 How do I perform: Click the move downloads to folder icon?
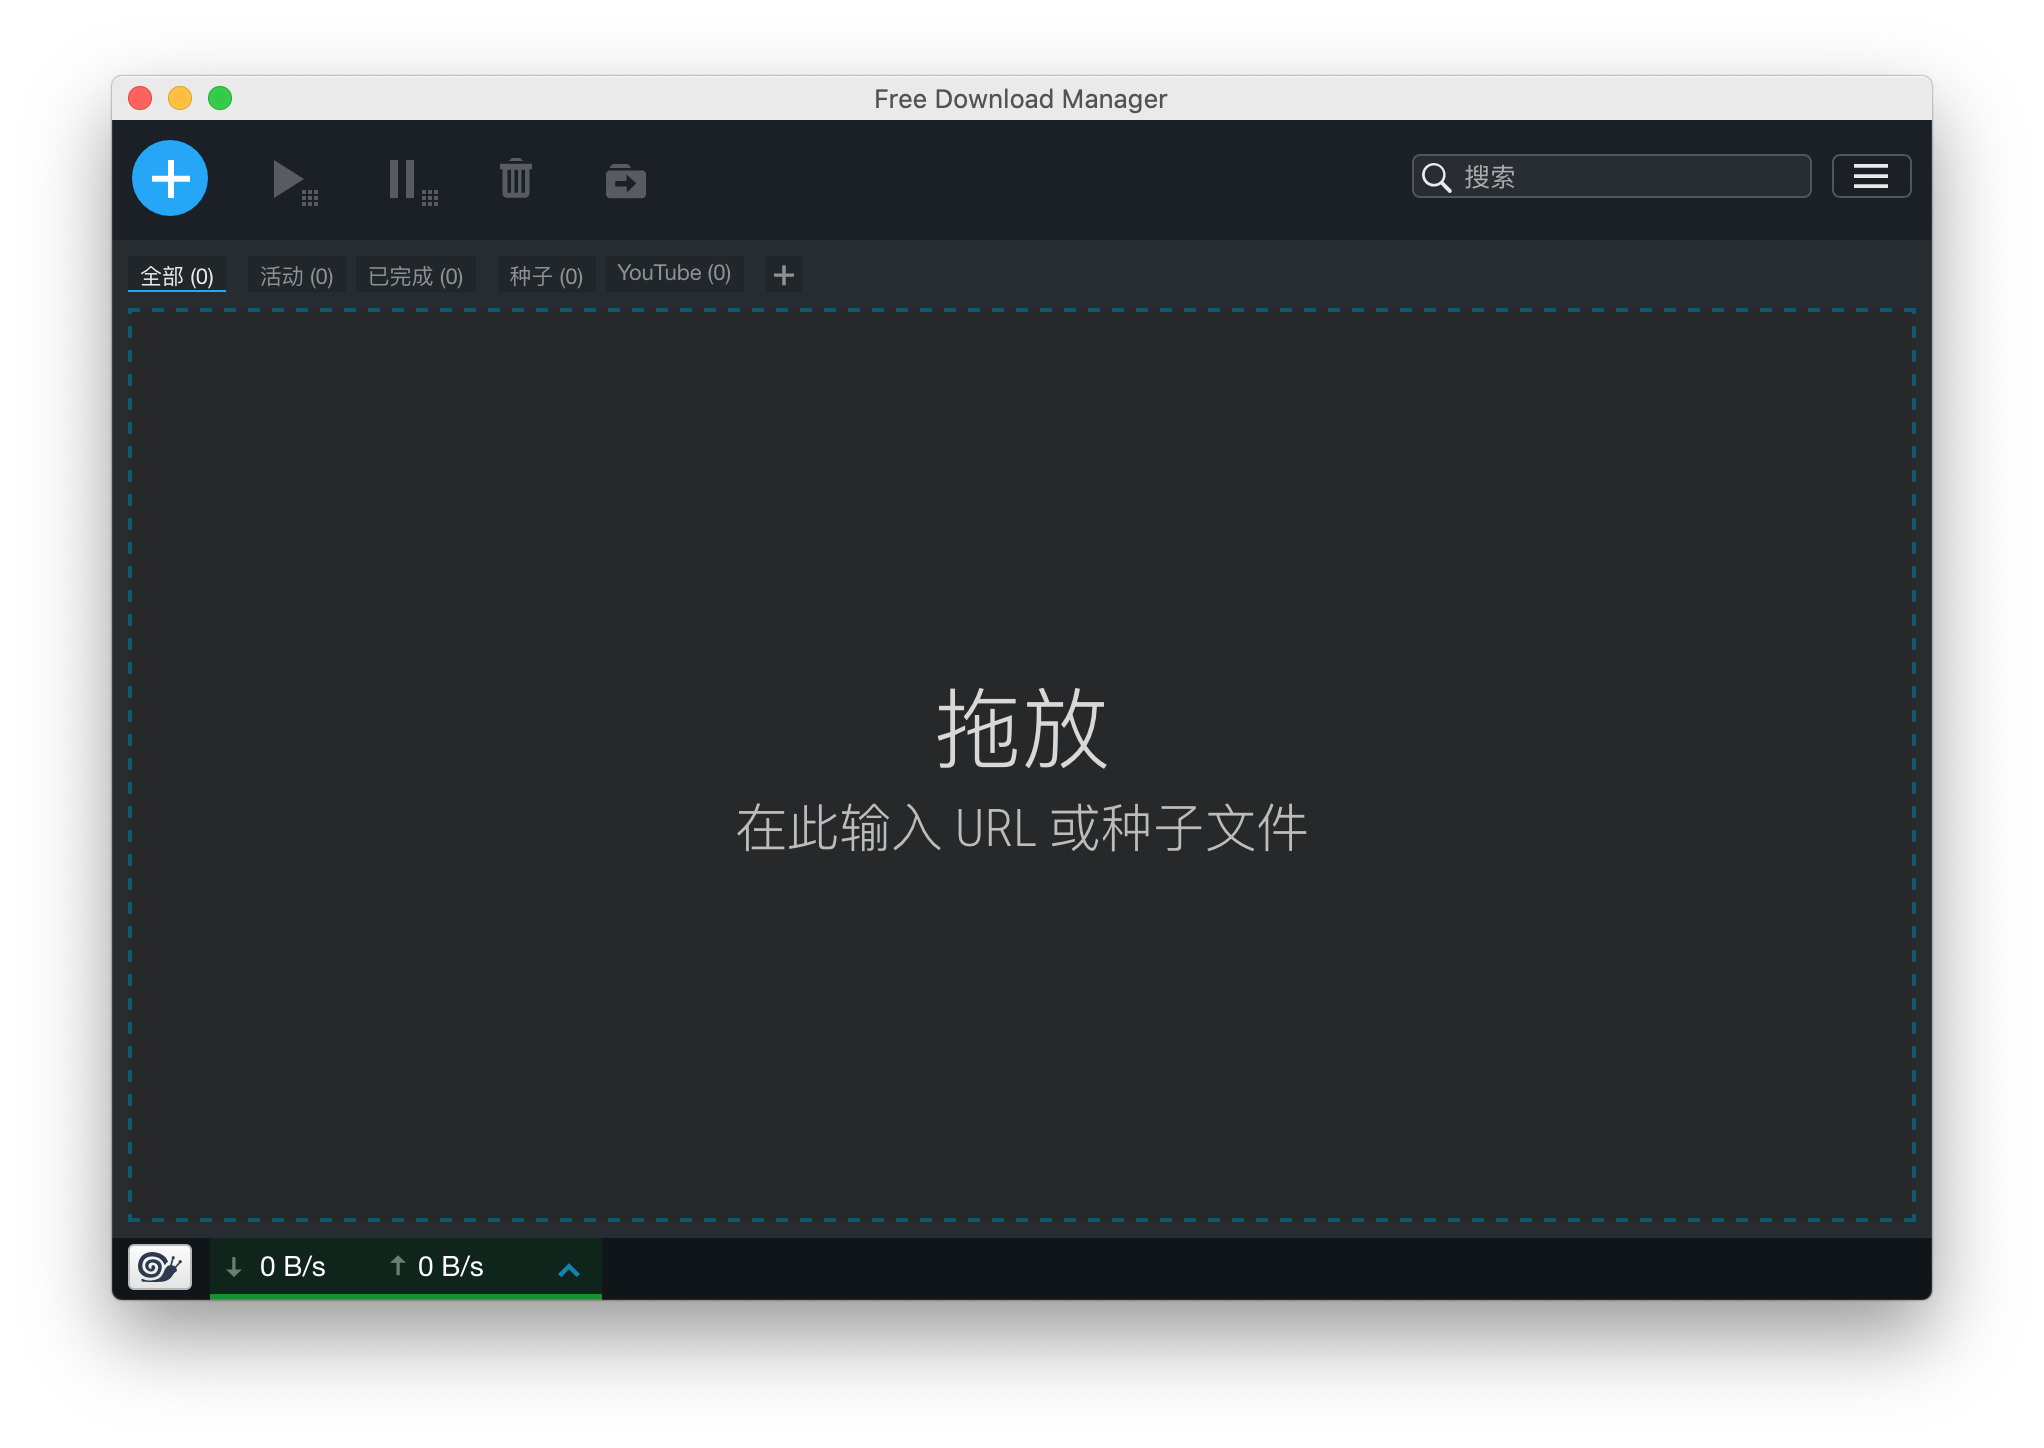(625, 180)
